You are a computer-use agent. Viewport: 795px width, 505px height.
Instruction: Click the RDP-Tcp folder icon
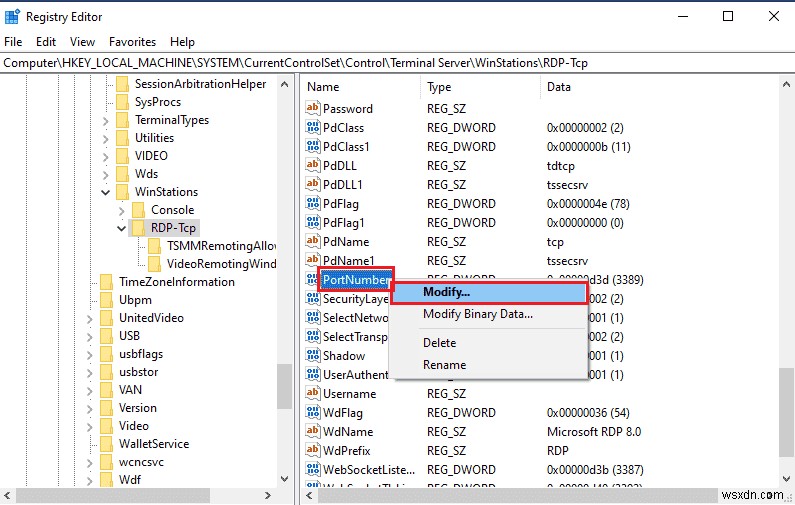click(138, 228)
